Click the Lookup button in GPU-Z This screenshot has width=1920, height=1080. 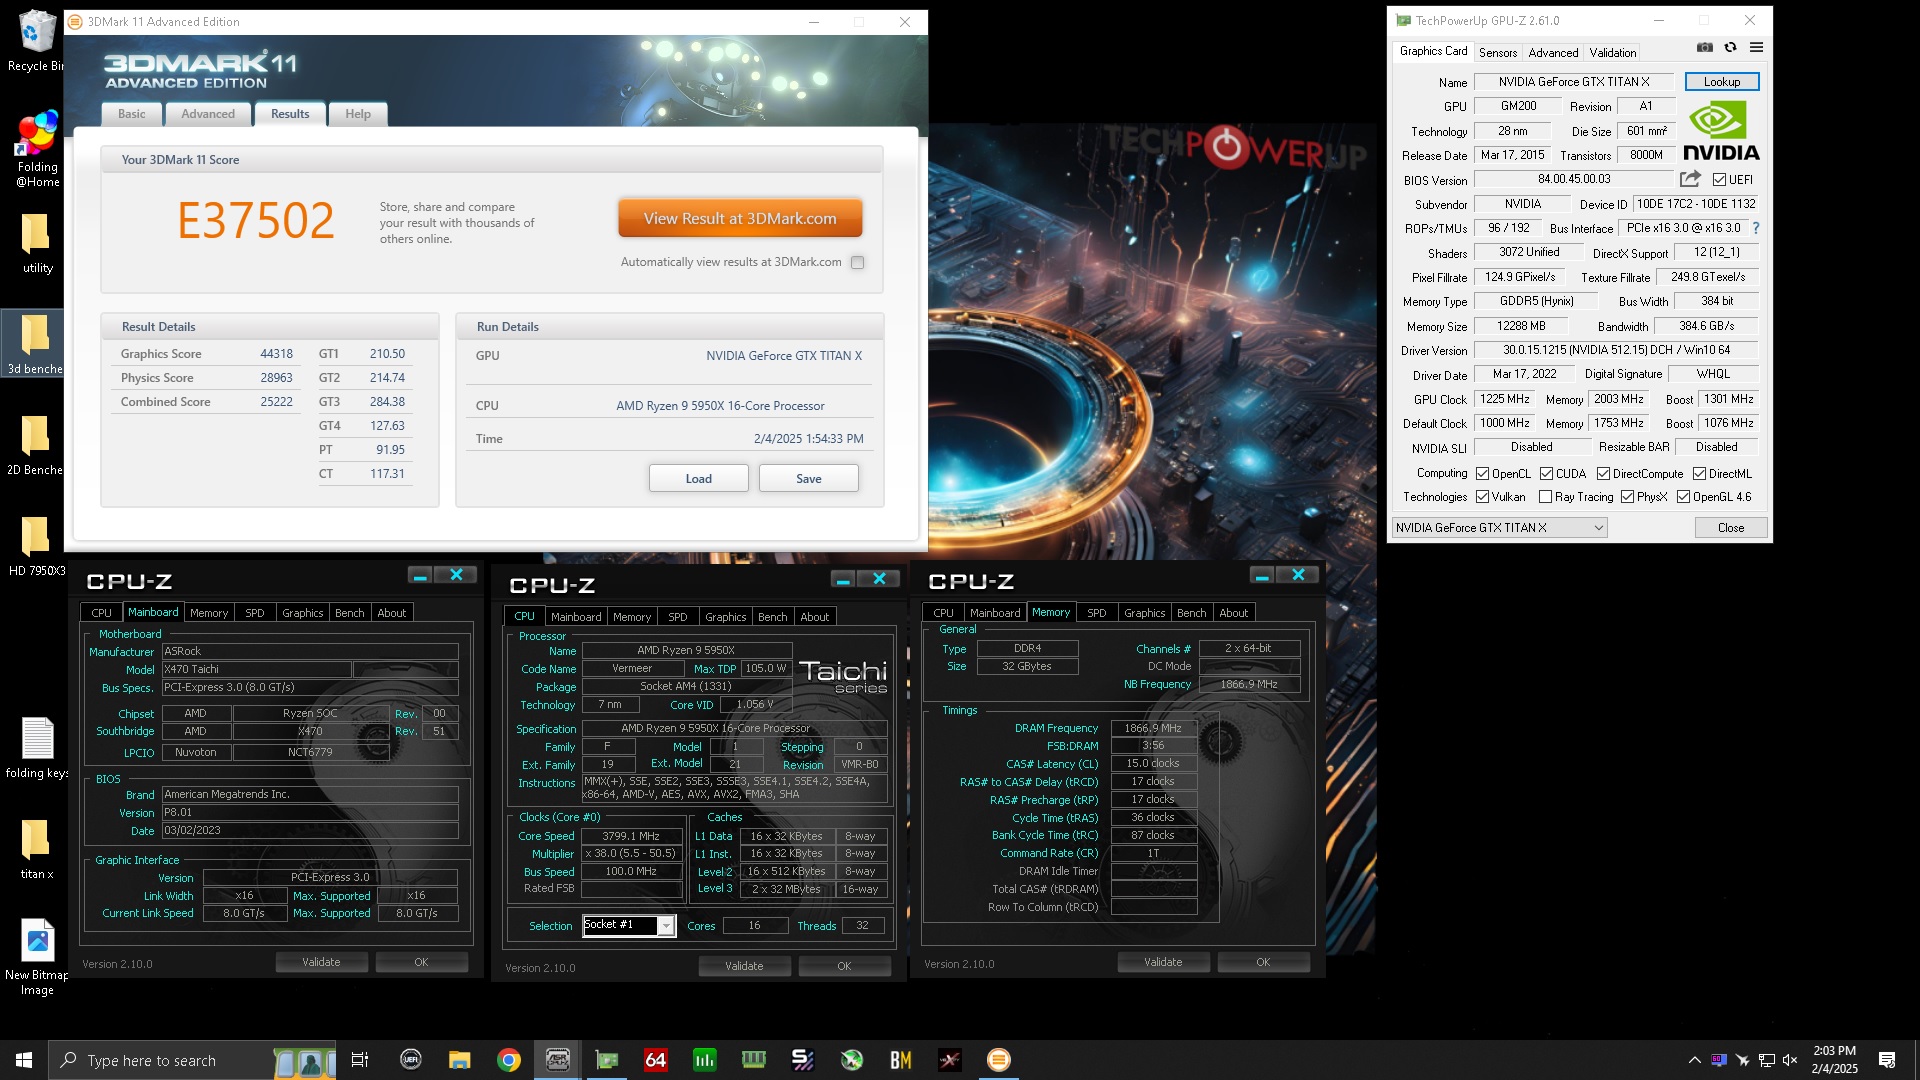point(1721,82)
